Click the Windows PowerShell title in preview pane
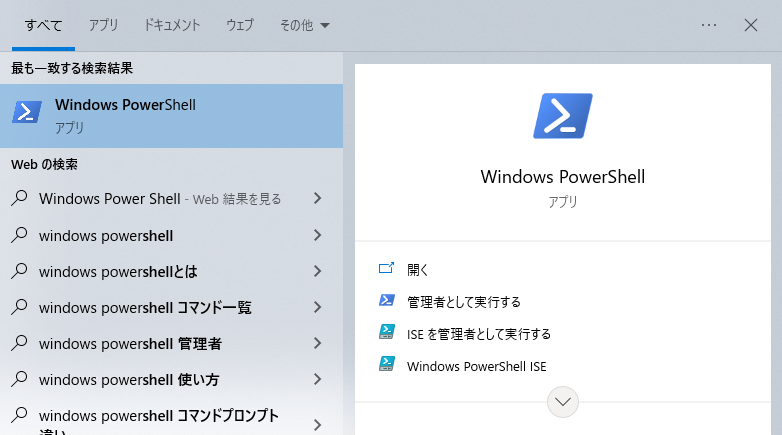This screenshot has height=435, width=782. click(563, 177)
